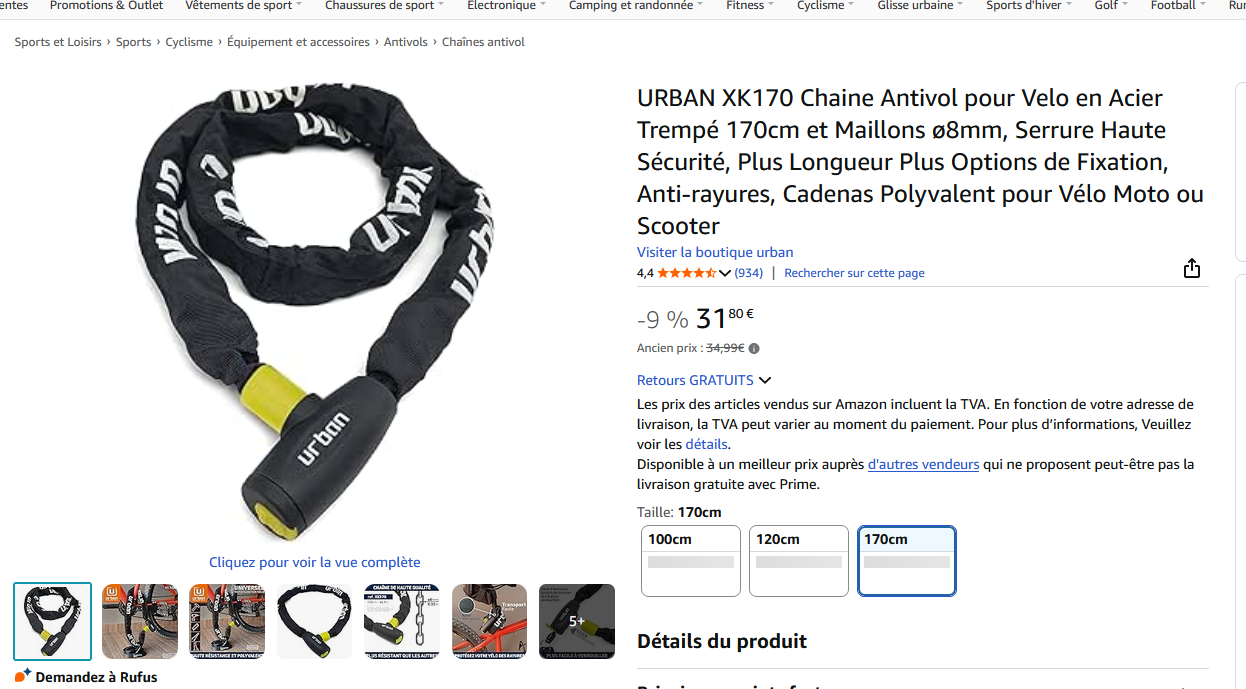Open star rating breakdown chevron
The height and width of the screenshot is (689, 1246).
pyautogui.click(x=725, y=273)
